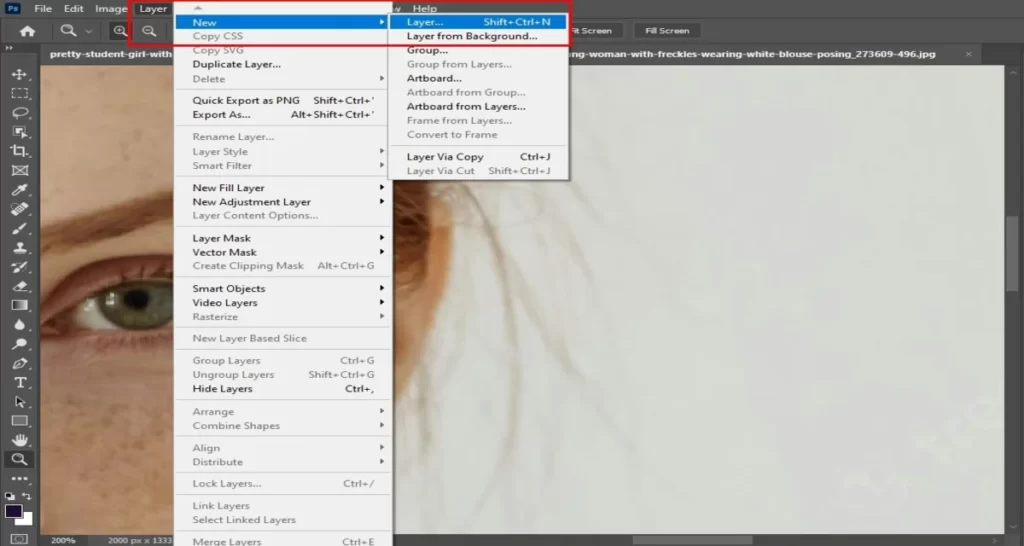Select the Eraser tool
The image size is (1024, 546).
click(20, 286)
